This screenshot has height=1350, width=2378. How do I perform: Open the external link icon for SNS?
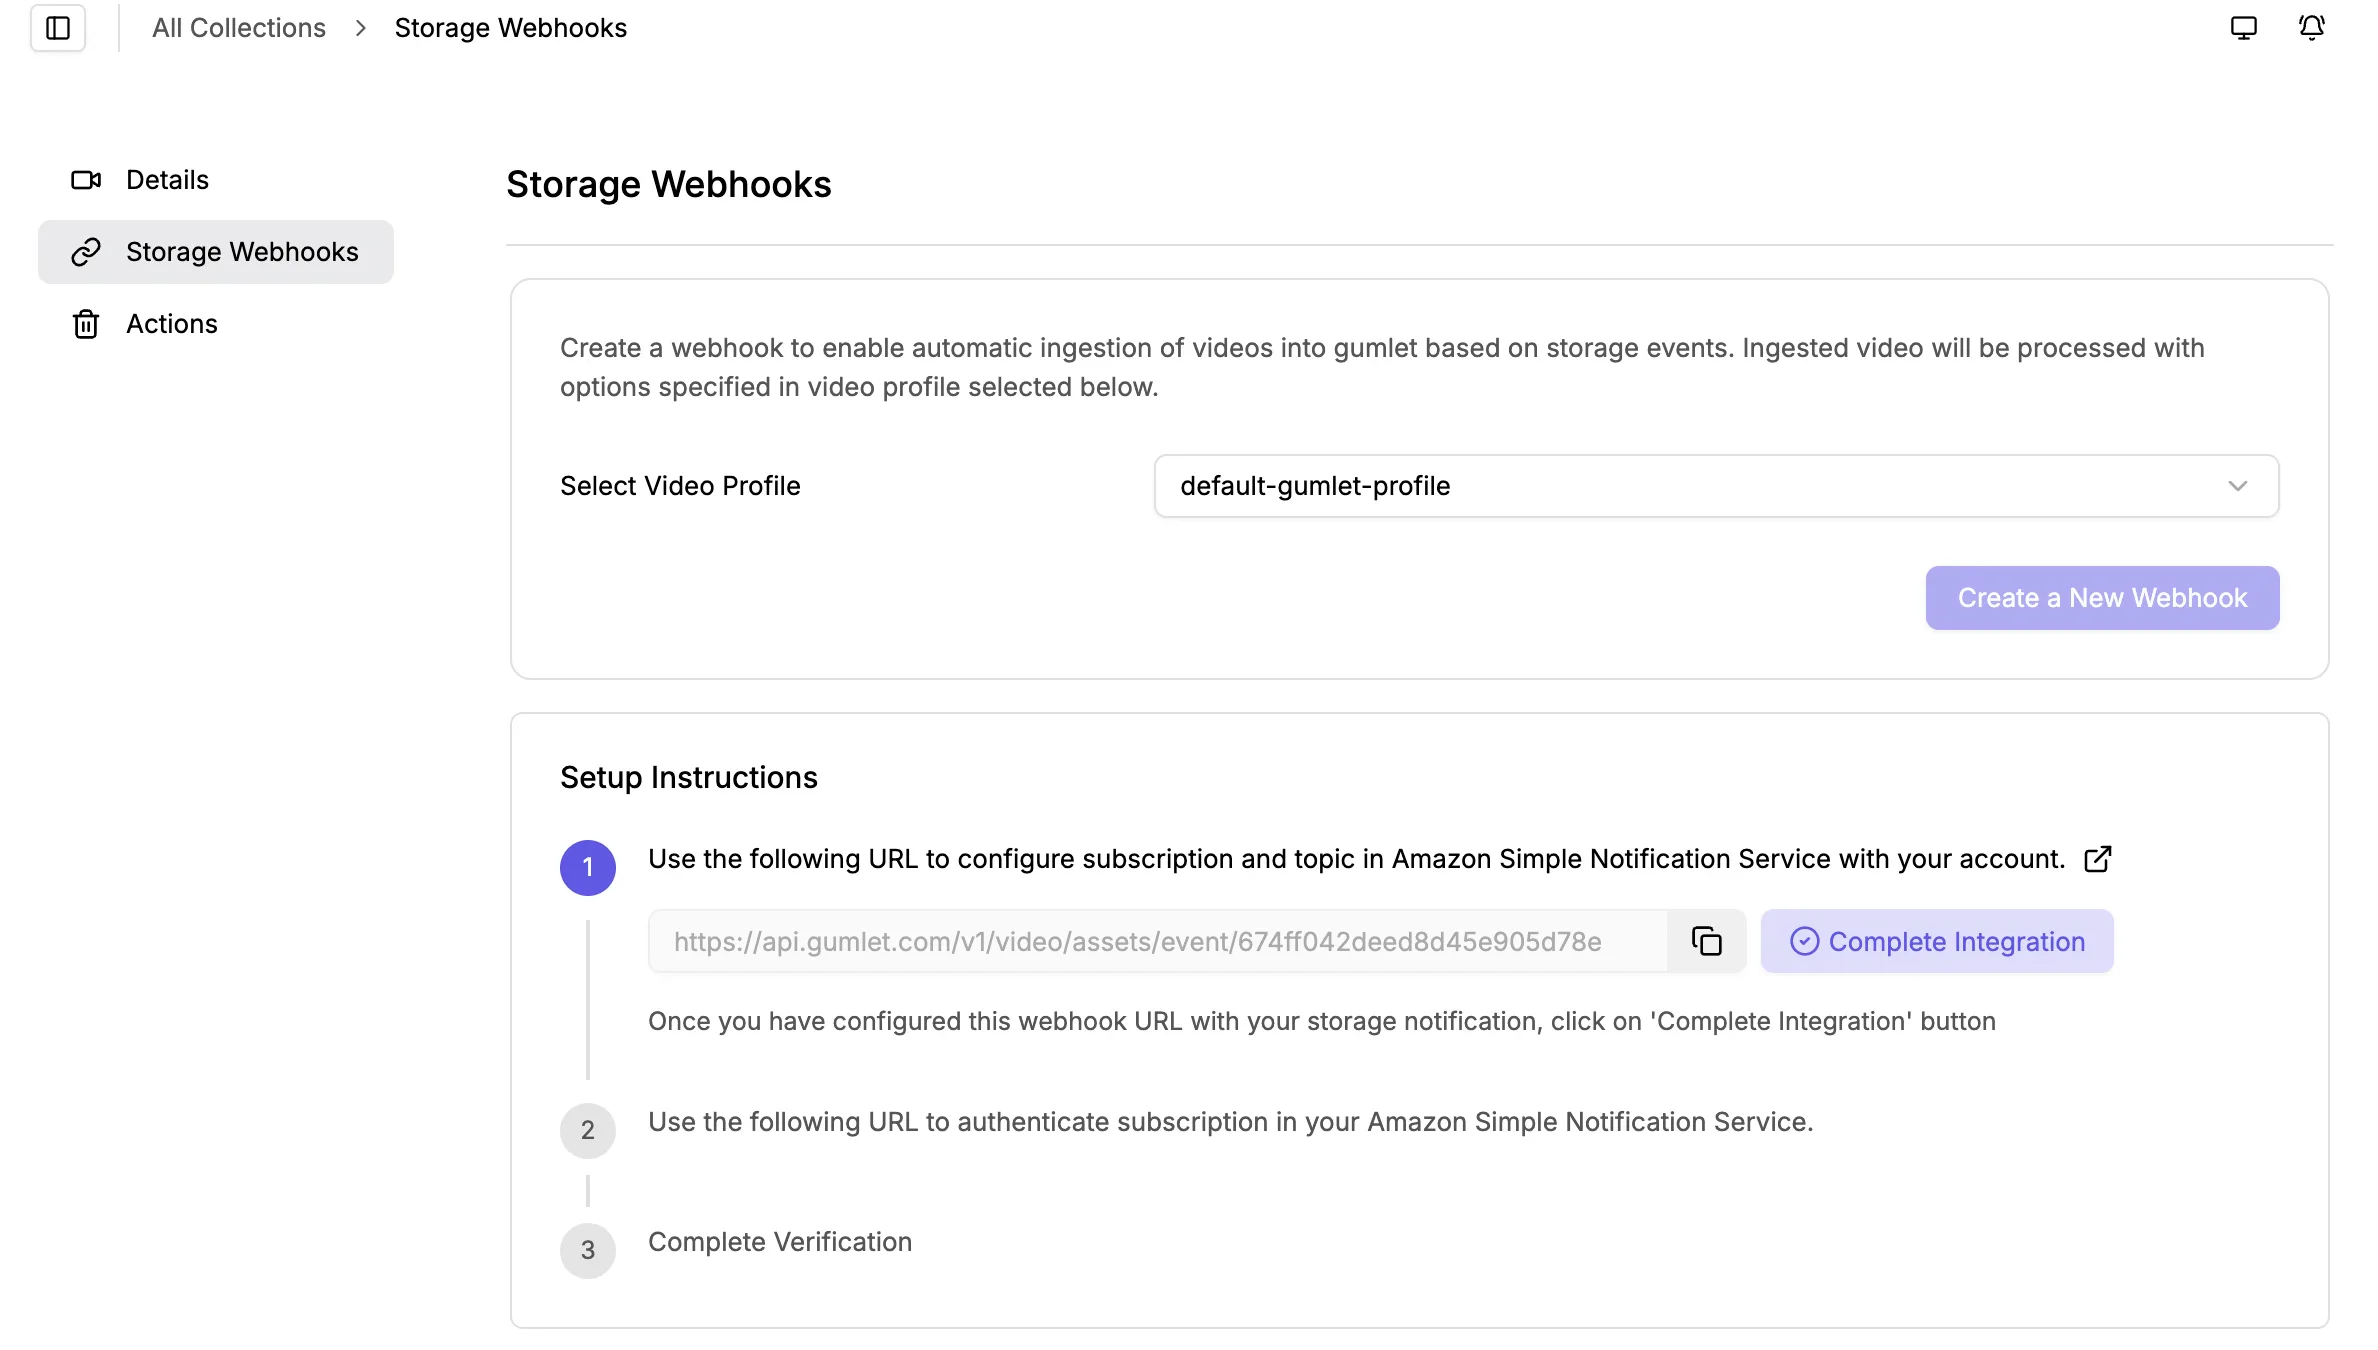(x=2098, y=859)
